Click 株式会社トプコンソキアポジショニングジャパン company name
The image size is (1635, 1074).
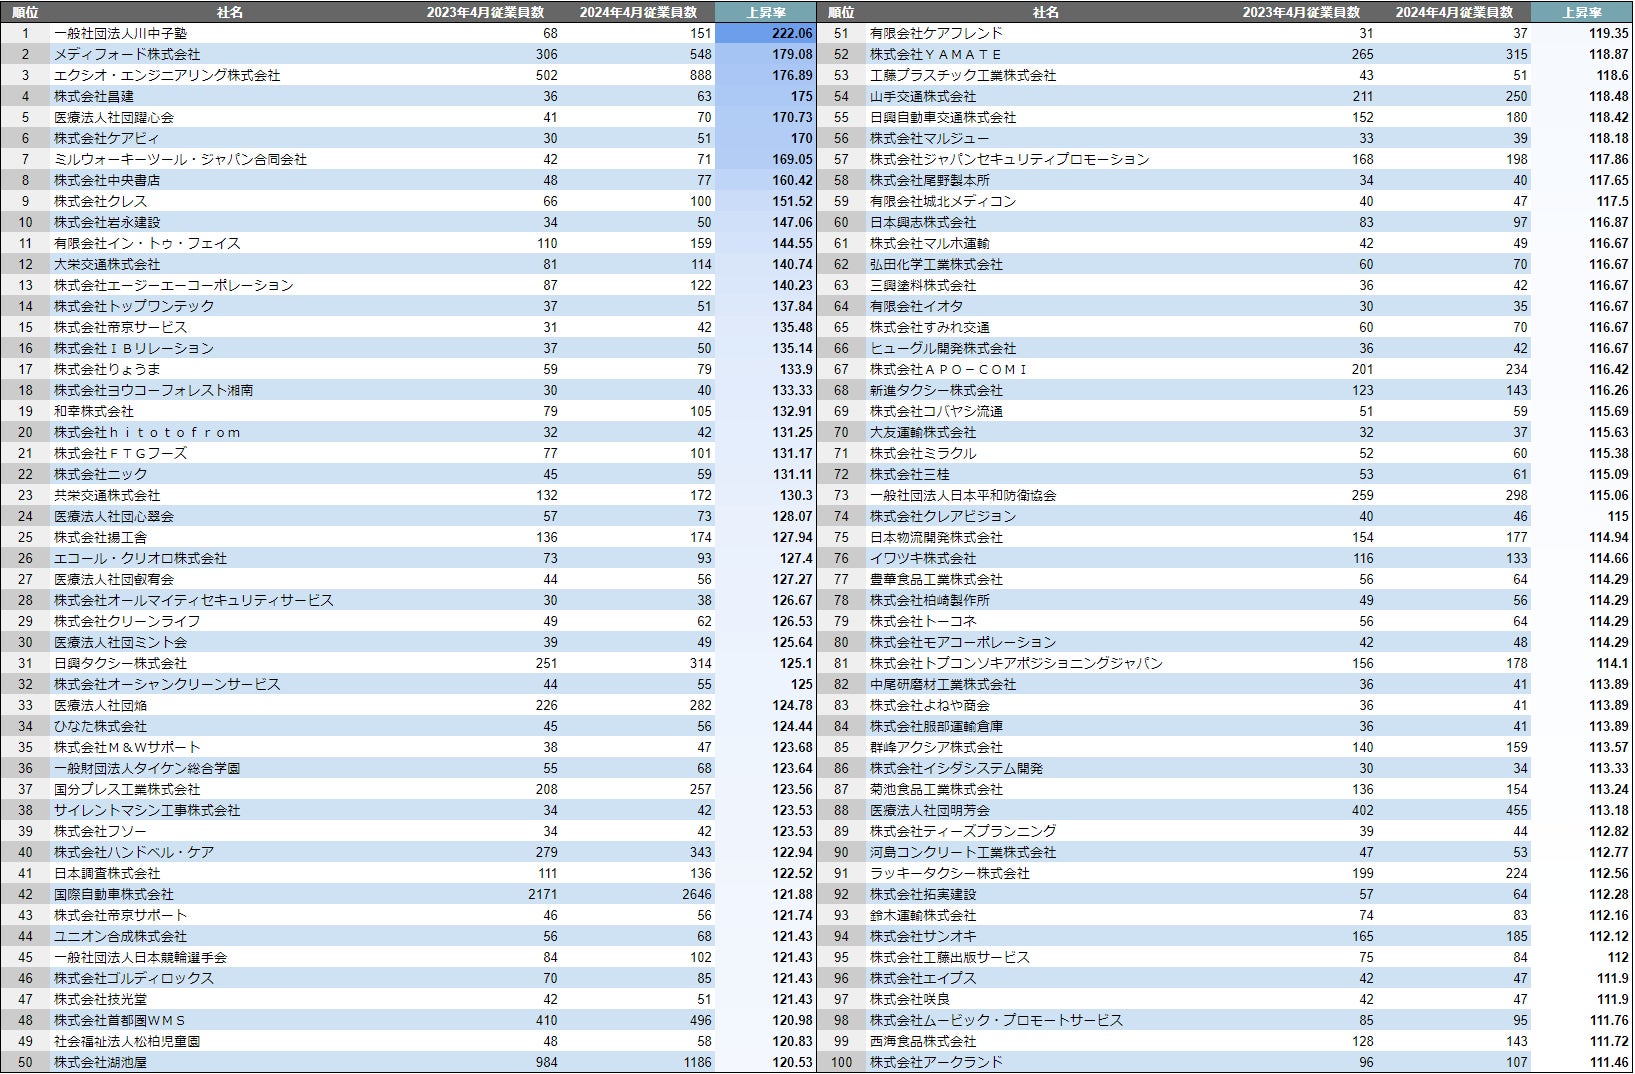1016,663
